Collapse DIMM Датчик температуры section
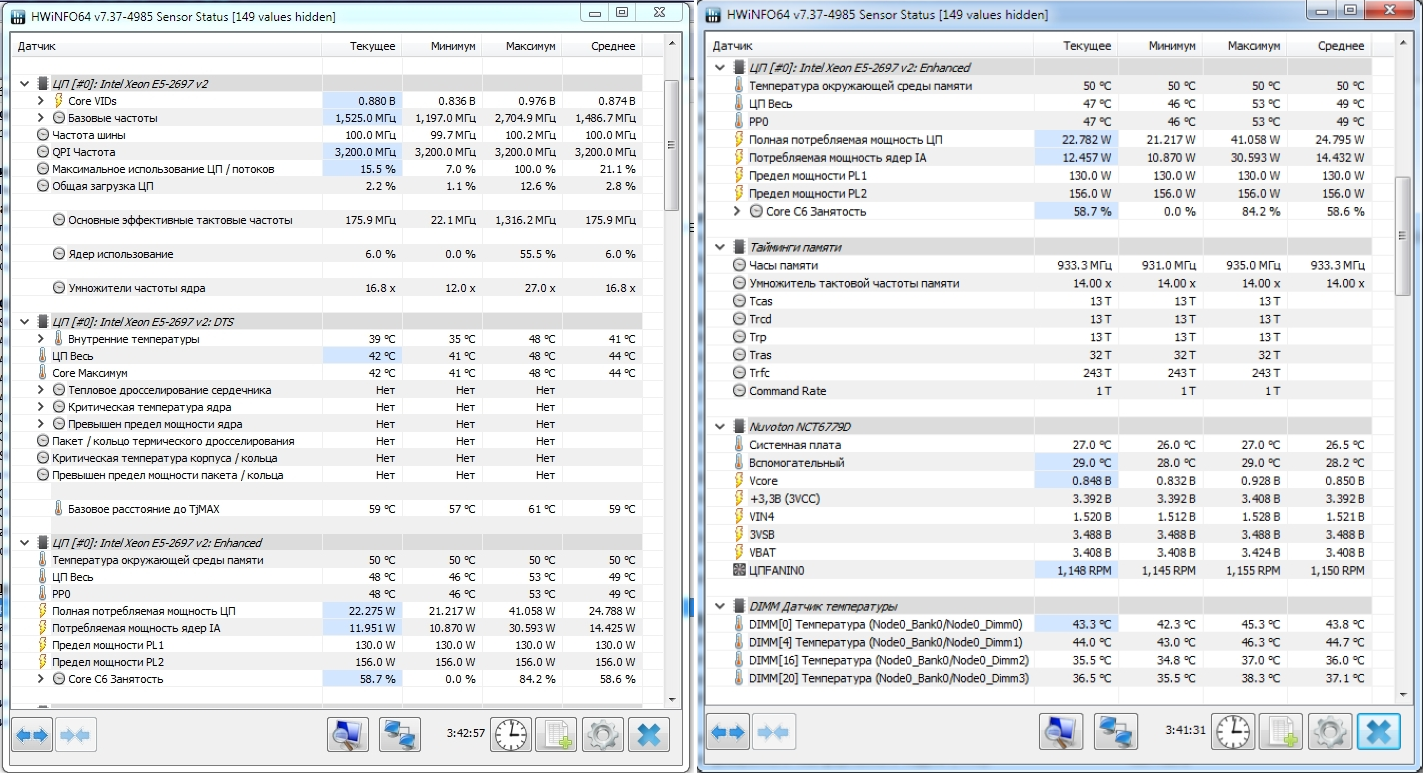 [x=720, y=606]
